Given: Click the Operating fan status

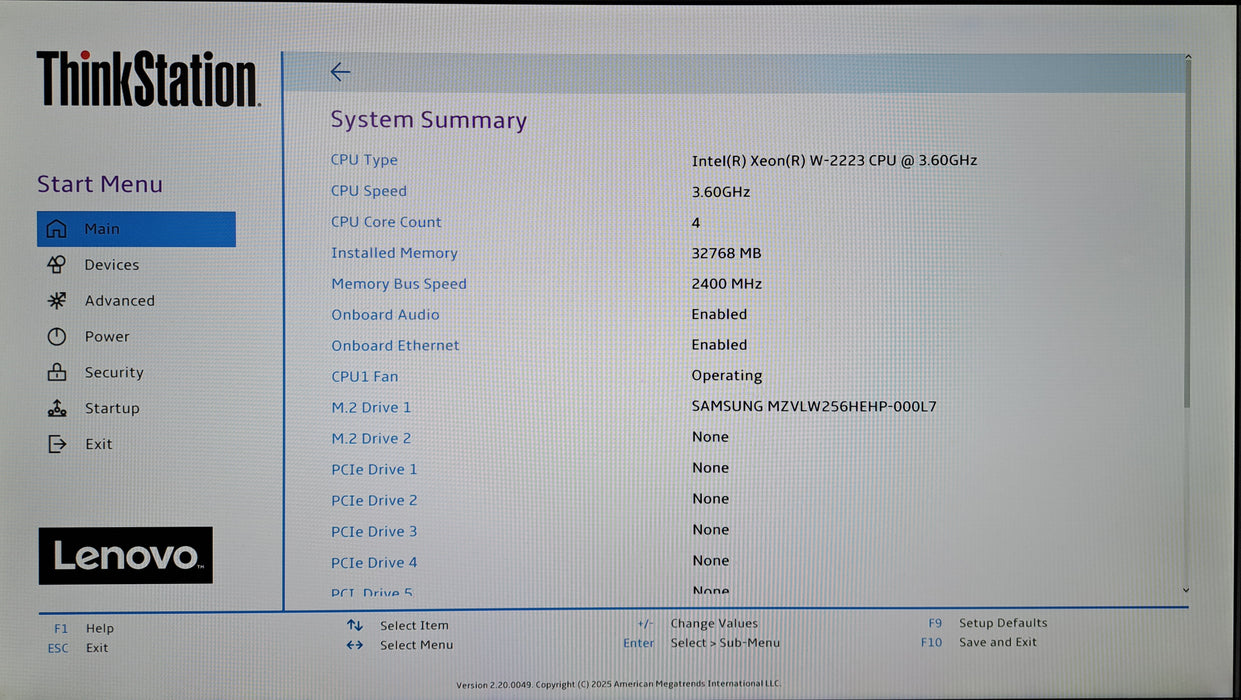Looking at the screenshot, I should tap(727, 376).
